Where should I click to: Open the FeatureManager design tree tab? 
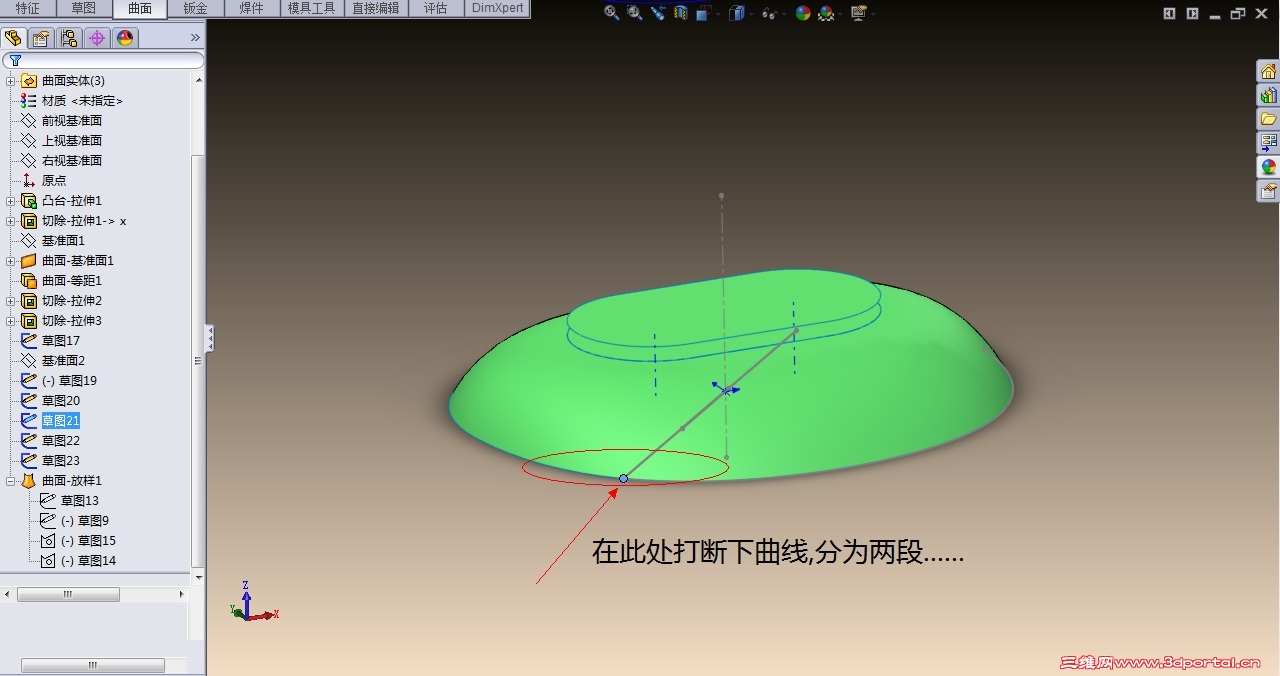13,38
